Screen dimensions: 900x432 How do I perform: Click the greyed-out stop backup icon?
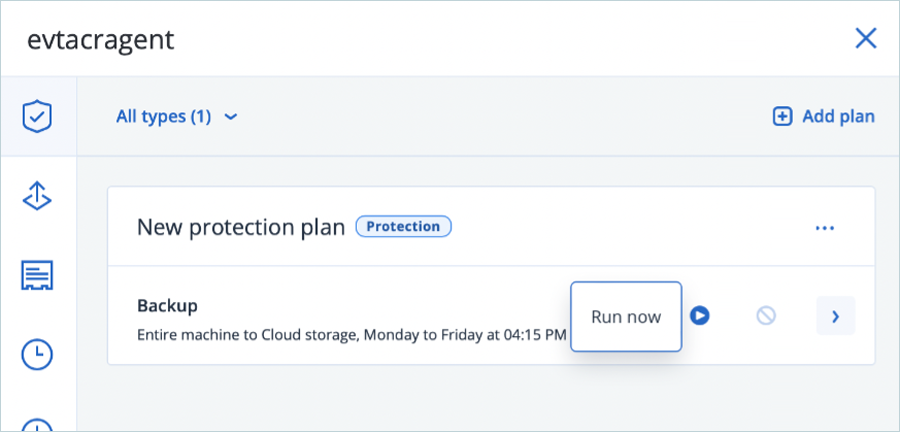pos(766,316)
